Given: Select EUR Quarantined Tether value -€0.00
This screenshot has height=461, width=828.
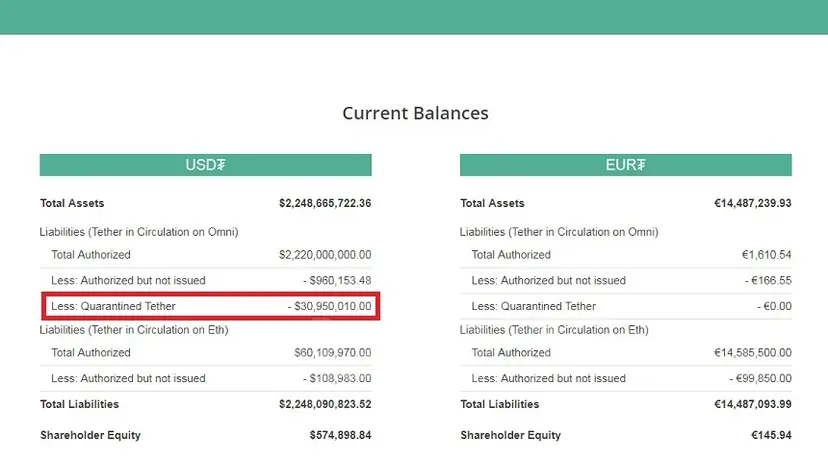Looking at the screenshot, I should tap(774, 306).
